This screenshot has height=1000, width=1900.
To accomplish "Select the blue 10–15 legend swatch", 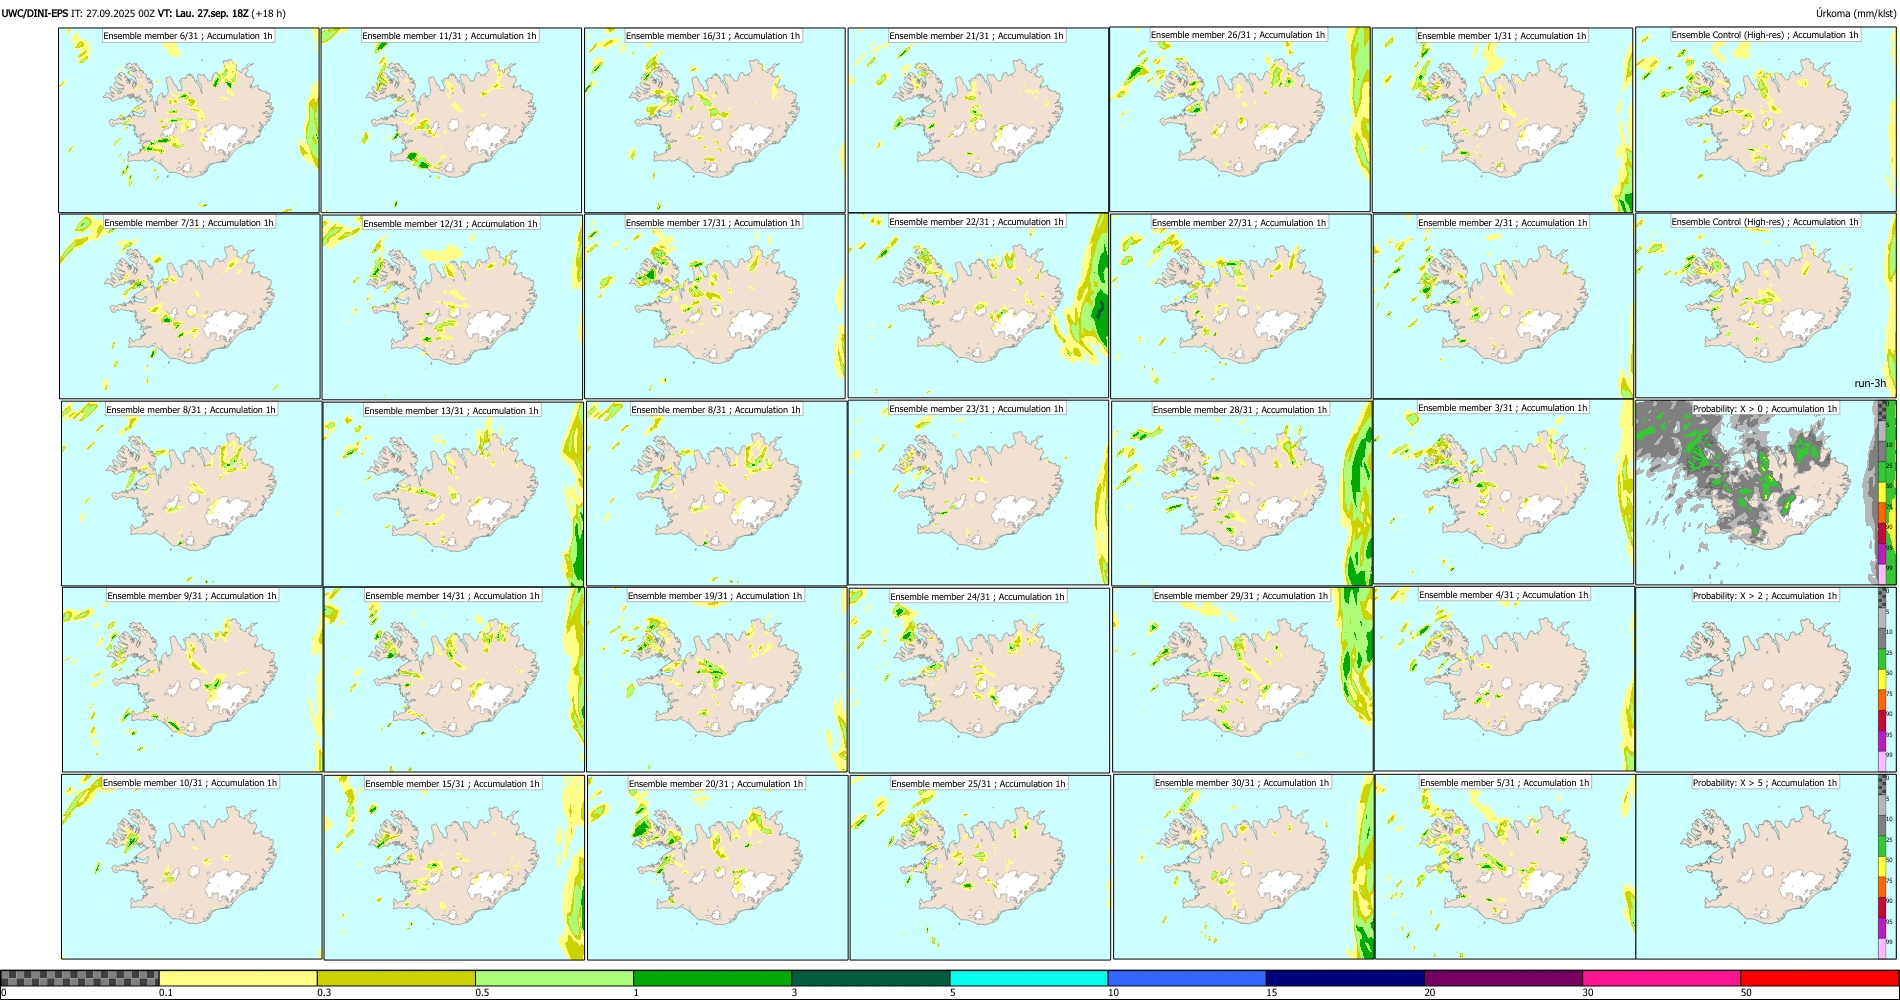I will pyautogui.click(x=1187, y=978).
